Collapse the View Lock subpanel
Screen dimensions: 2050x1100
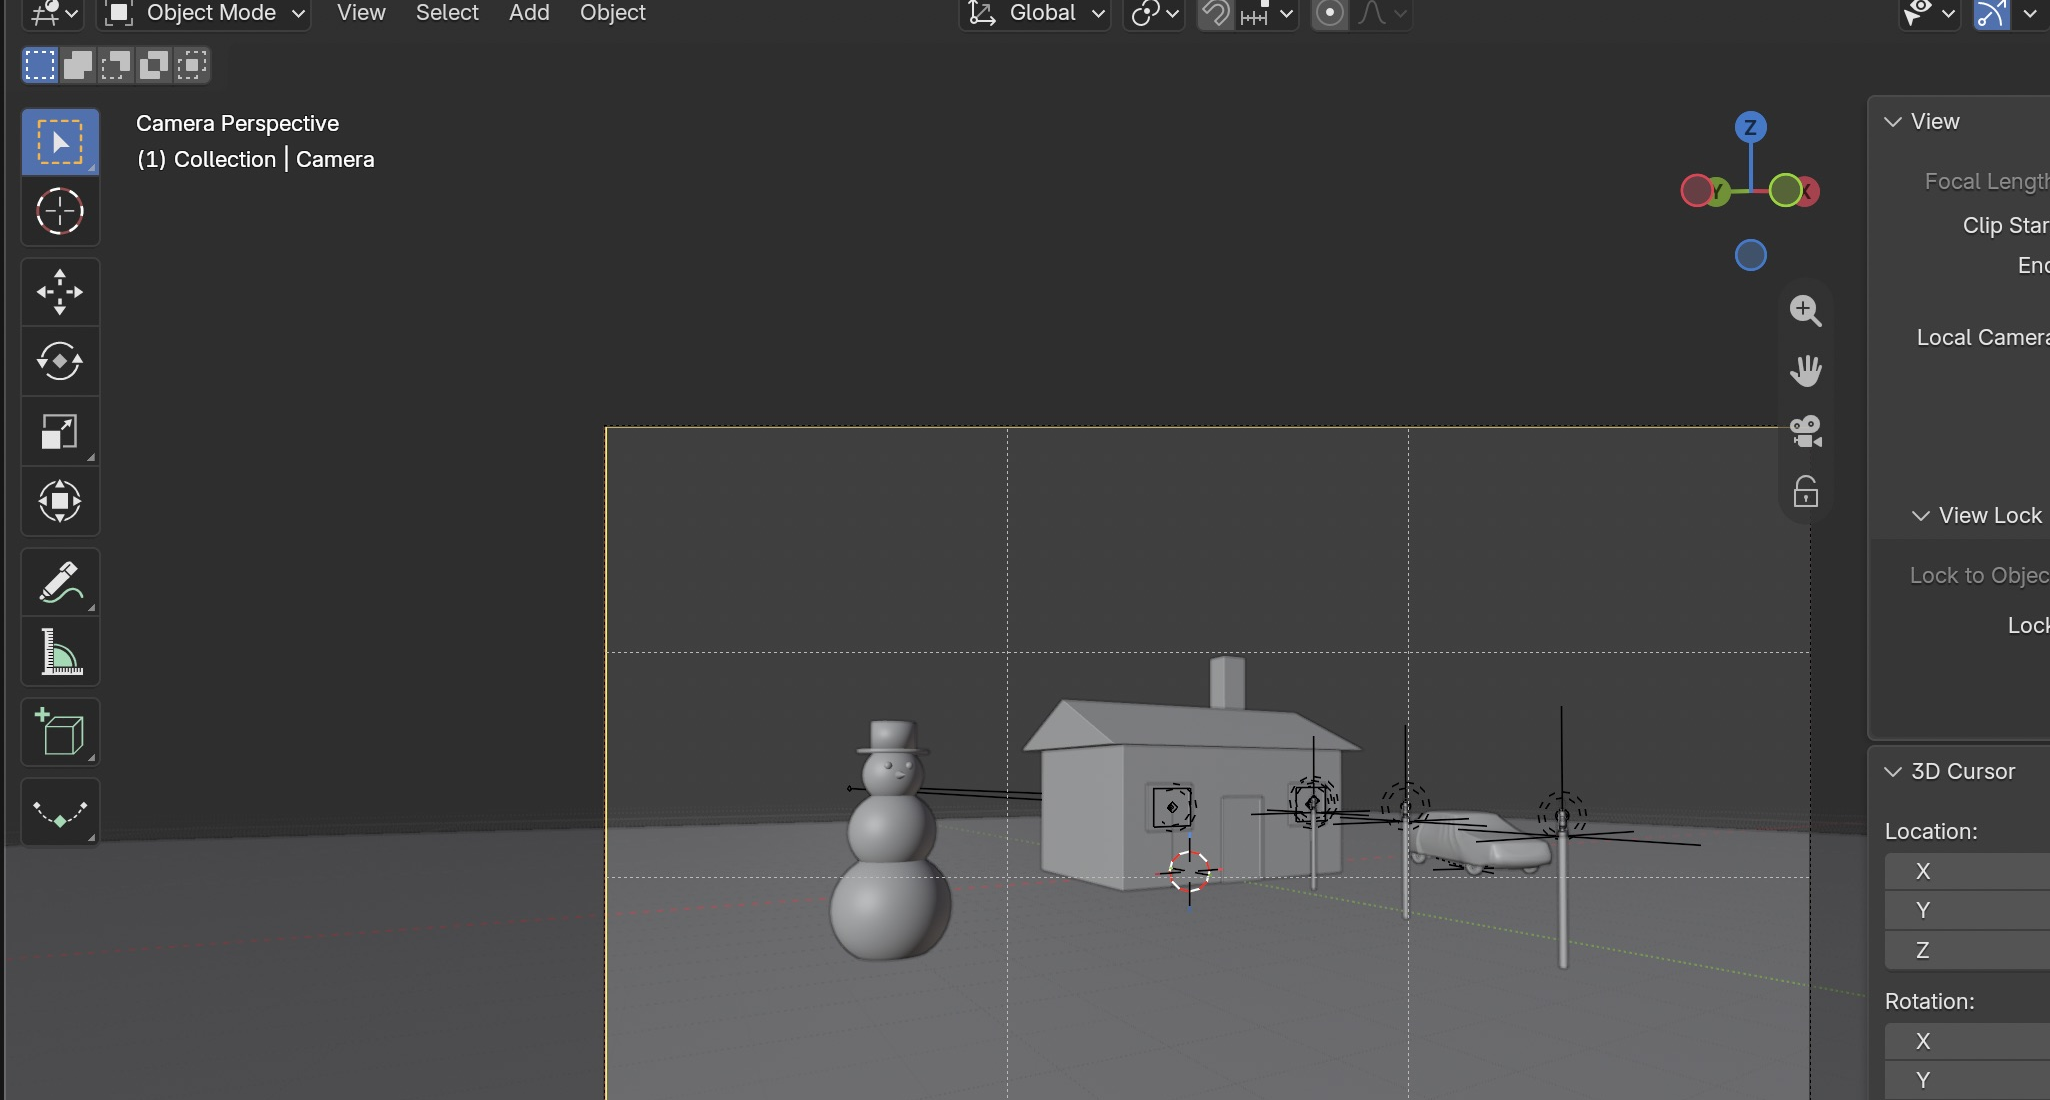tap(1920, 516)
